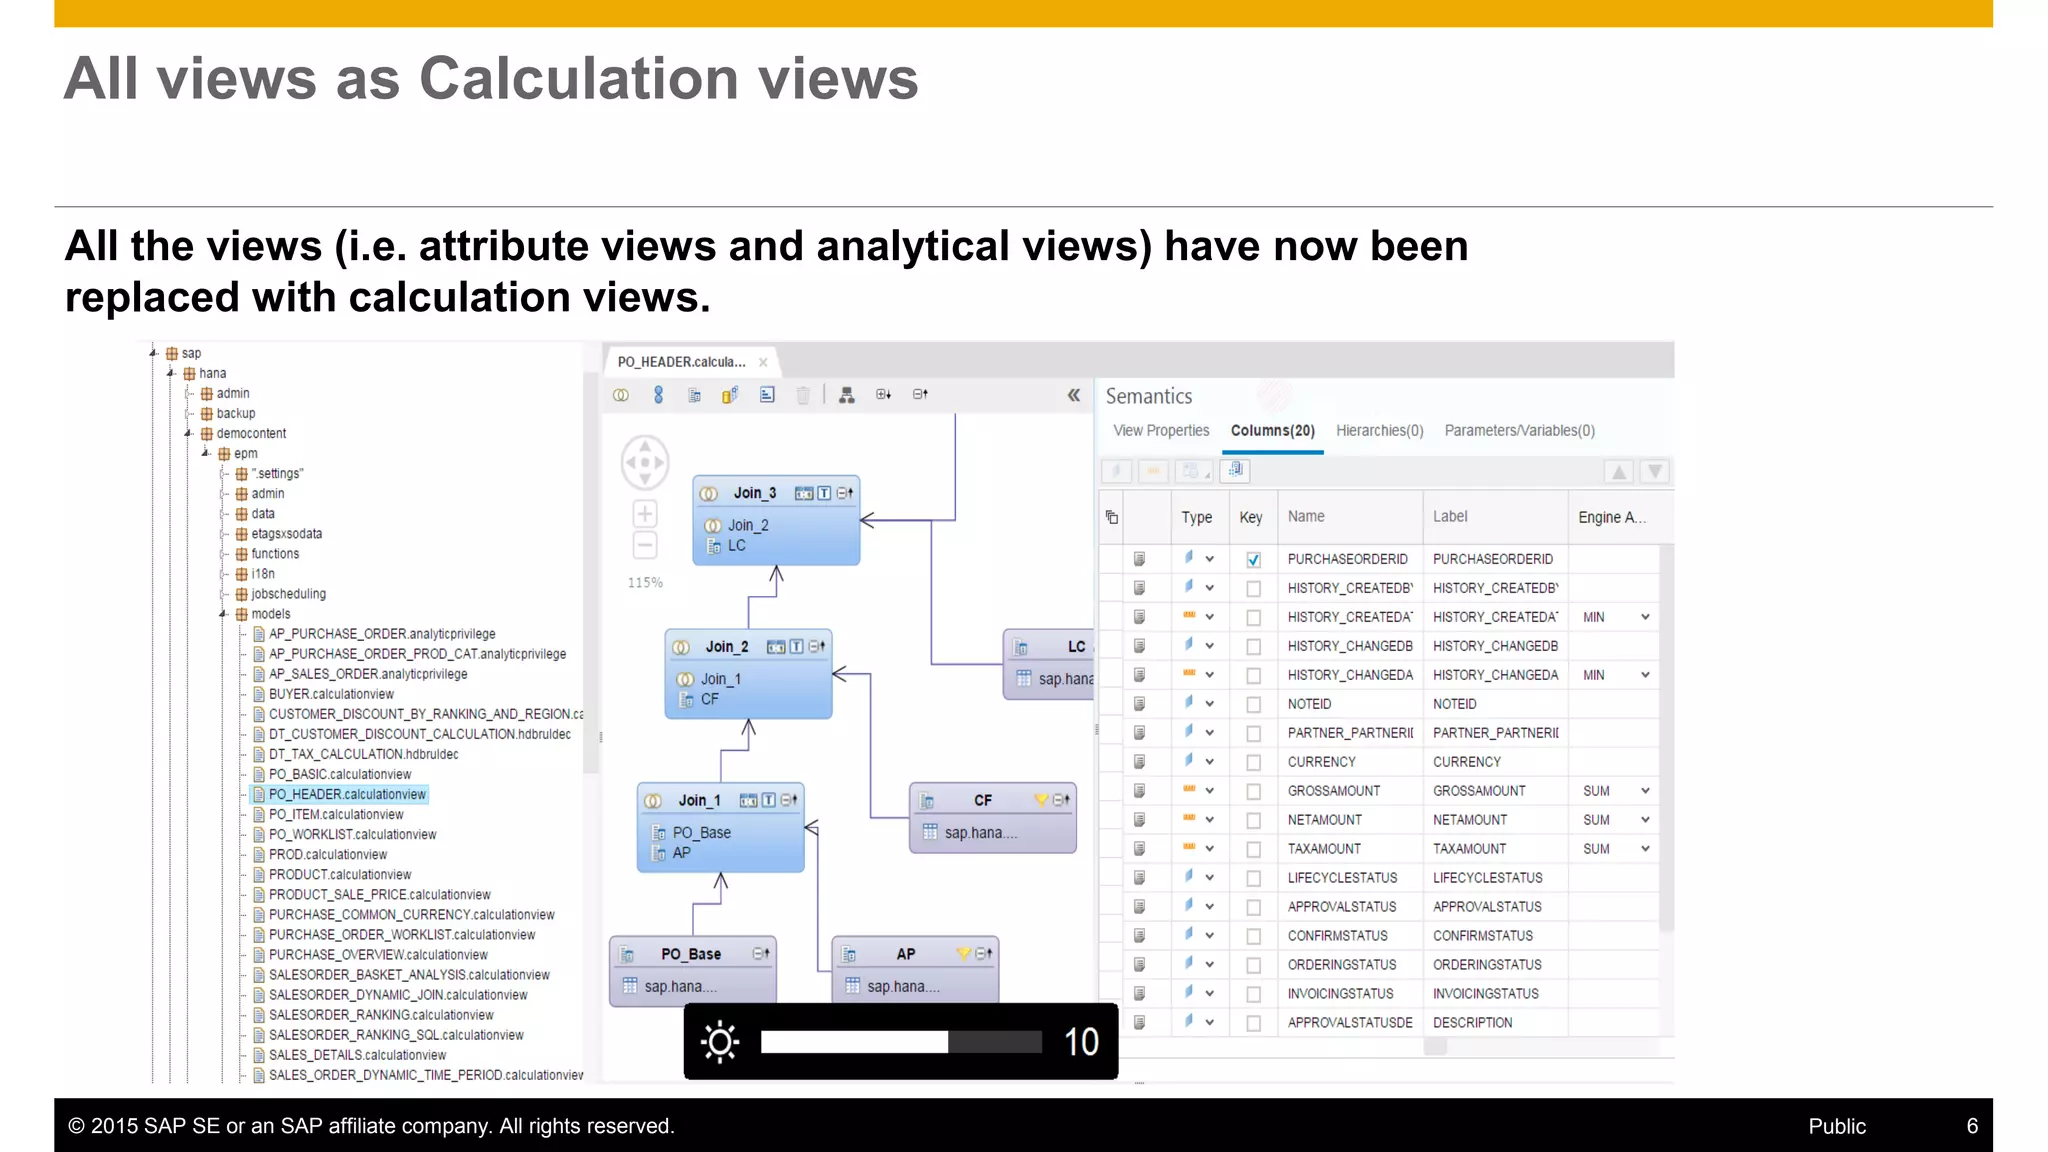Select the Union node tool in diagram toolbar
This screenshot has width=2048, height=1152.
658,395
